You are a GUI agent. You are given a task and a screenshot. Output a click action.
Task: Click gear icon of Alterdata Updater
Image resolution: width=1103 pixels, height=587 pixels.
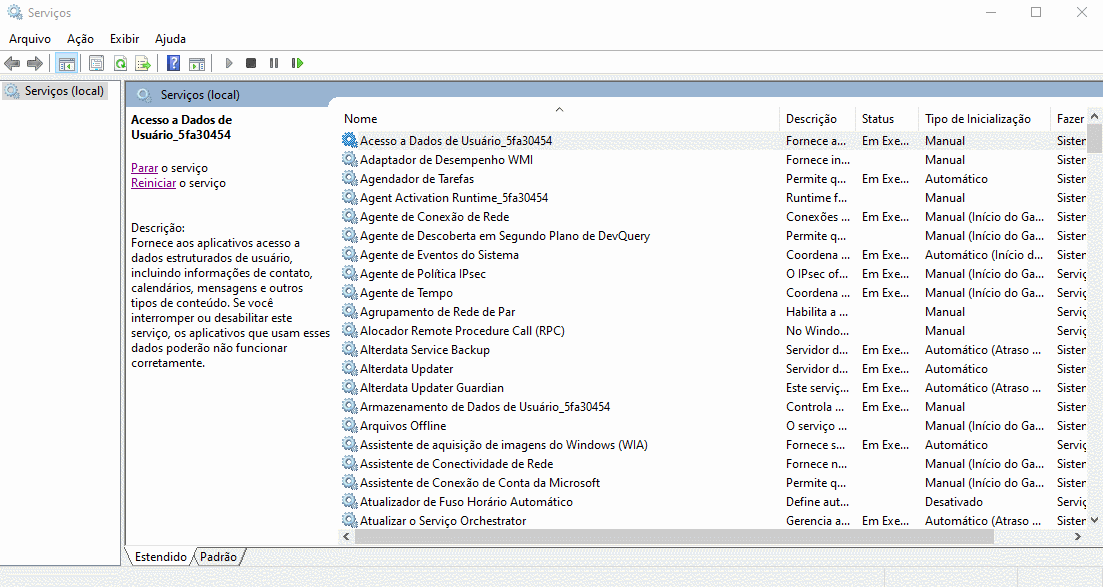tap(350, 368)
